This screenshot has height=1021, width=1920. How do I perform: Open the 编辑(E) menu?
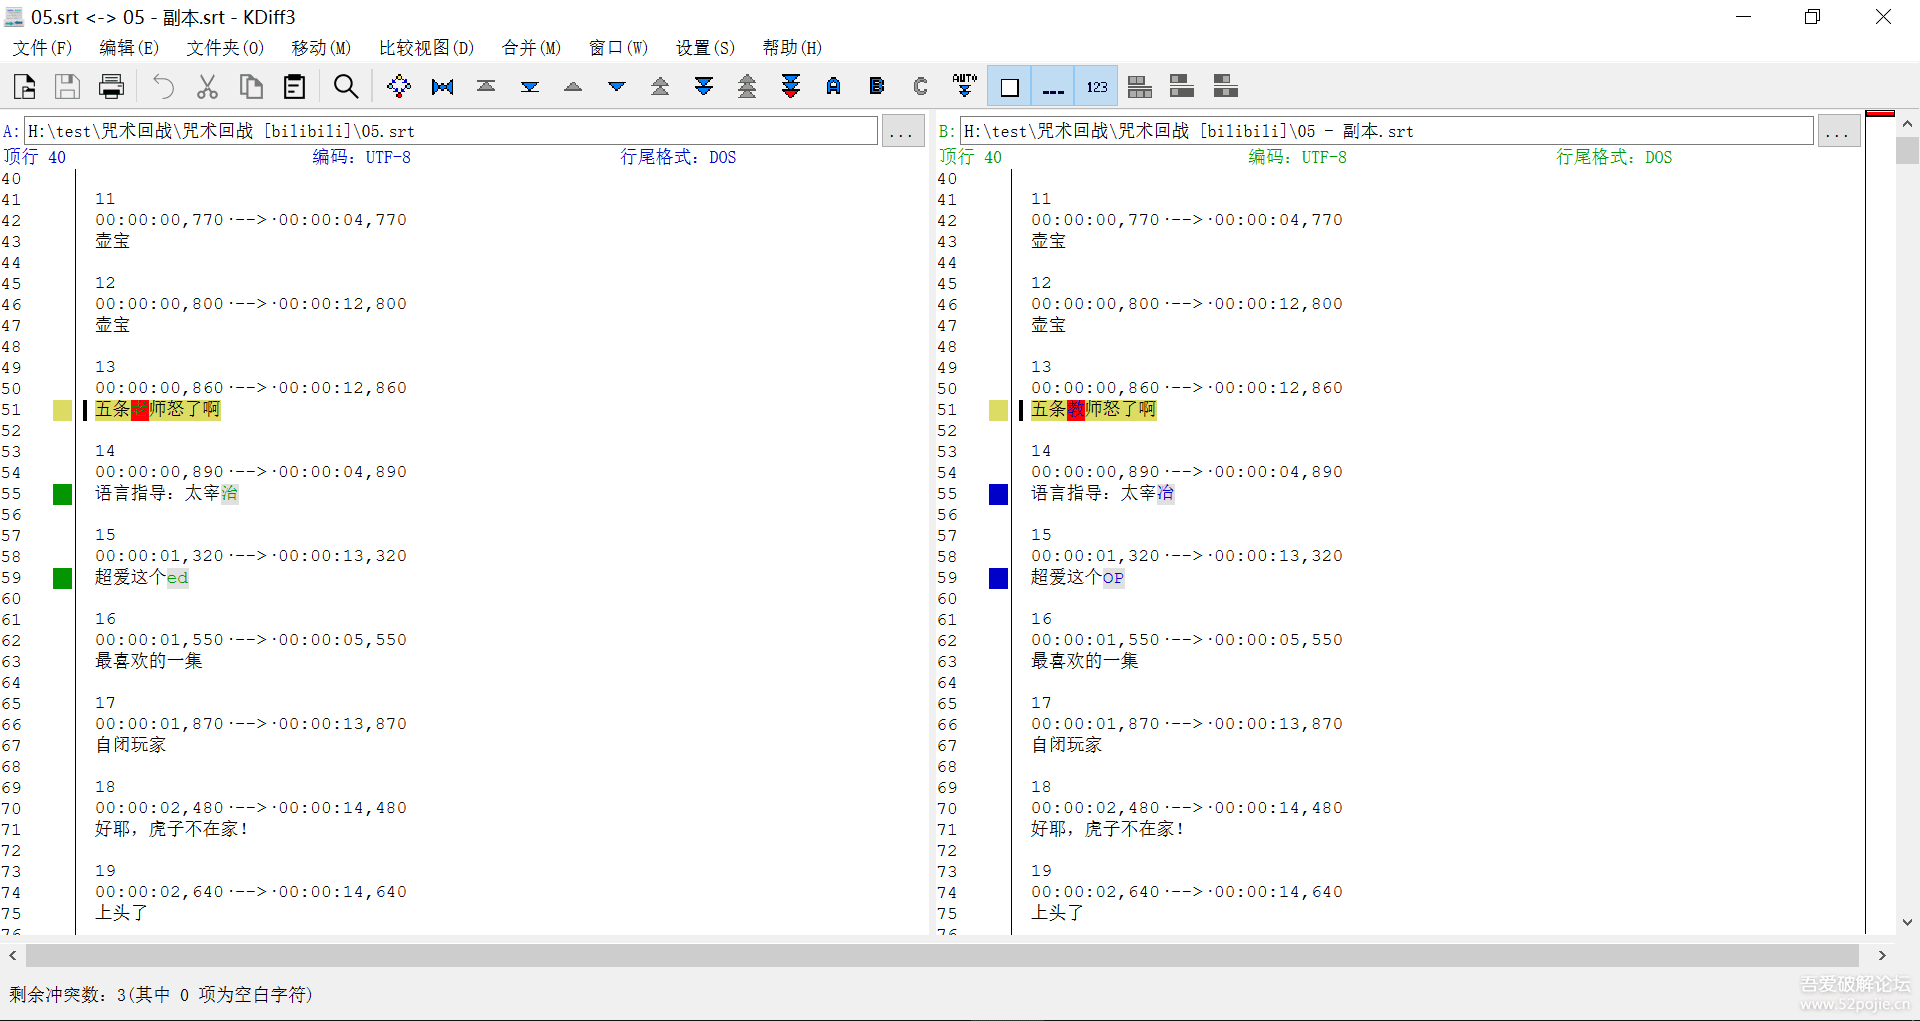[x=129, y=48]
